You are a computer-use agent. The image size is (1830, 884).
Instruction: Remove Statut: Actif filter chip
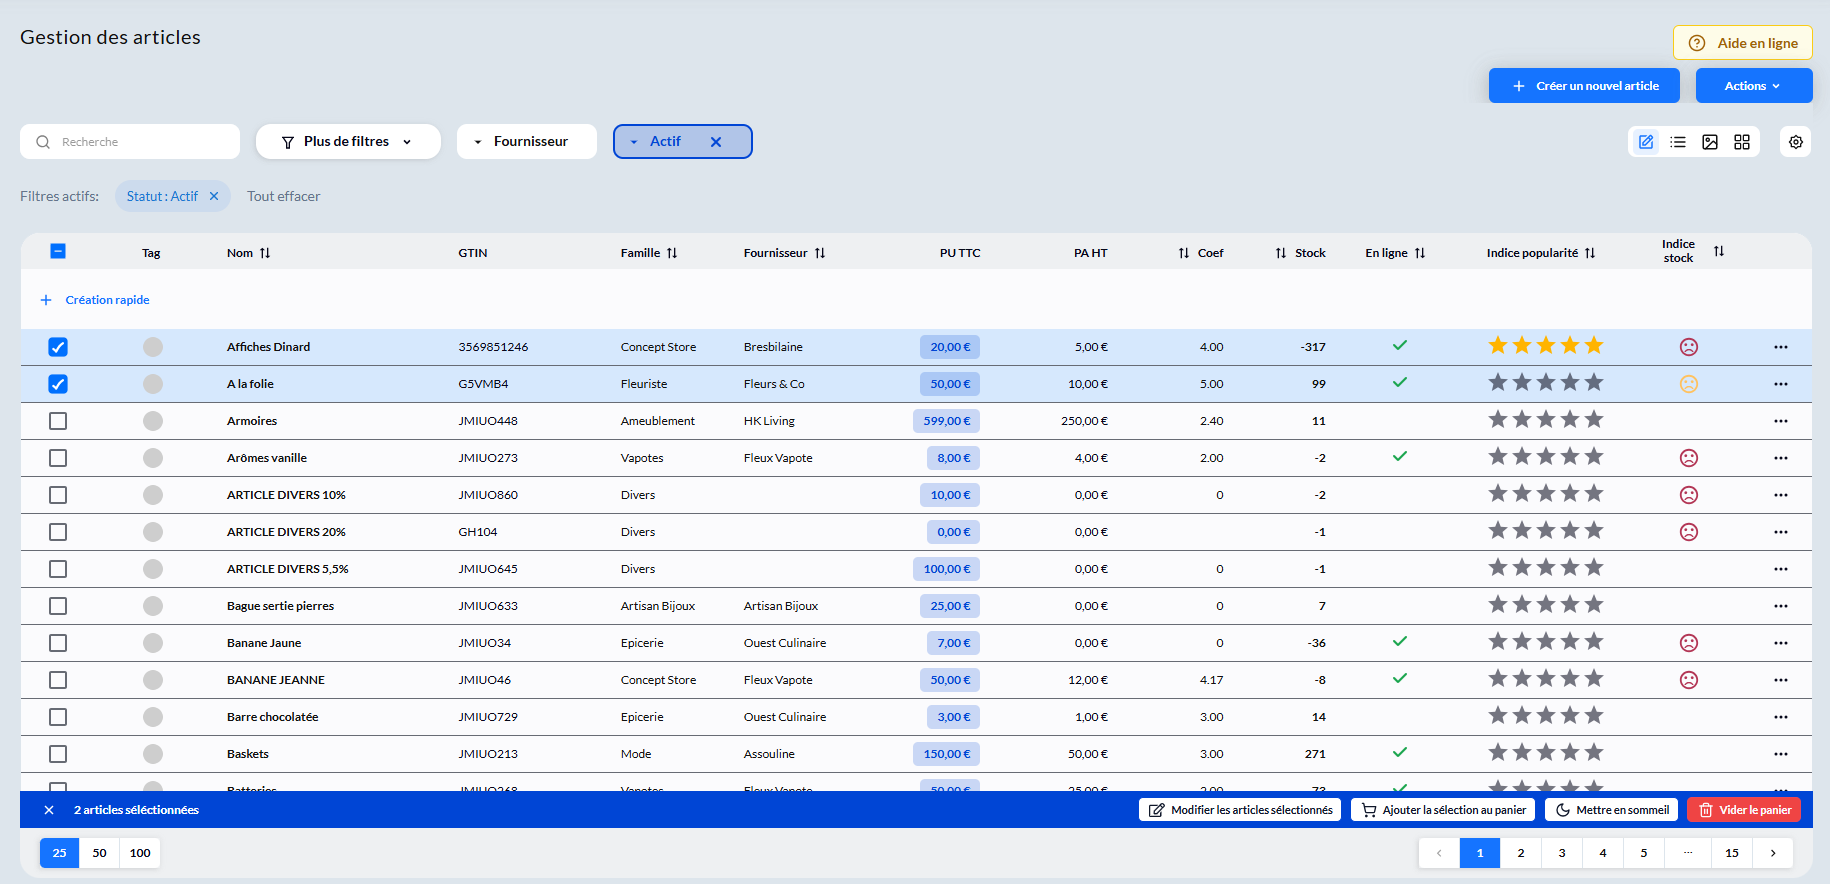[214, 196]
